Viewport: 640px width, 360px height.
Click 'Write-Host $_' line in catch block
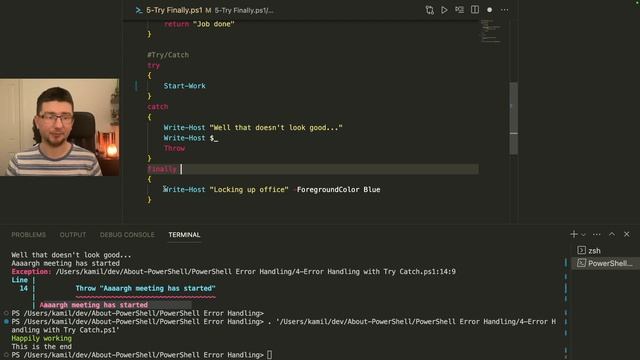[191, 138]
